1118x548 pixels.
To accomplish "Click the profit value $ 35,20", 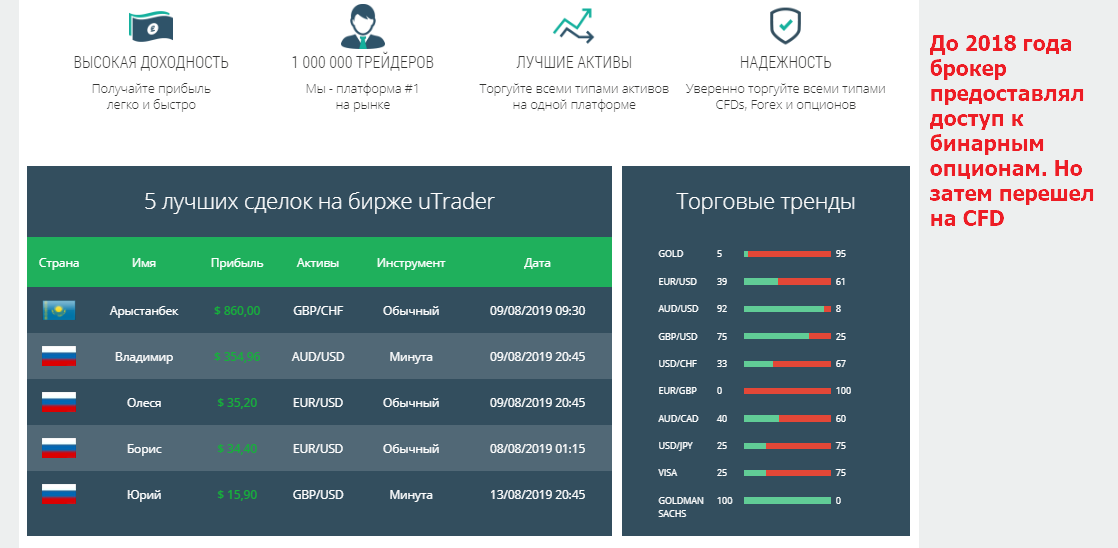I will (237, 403).
